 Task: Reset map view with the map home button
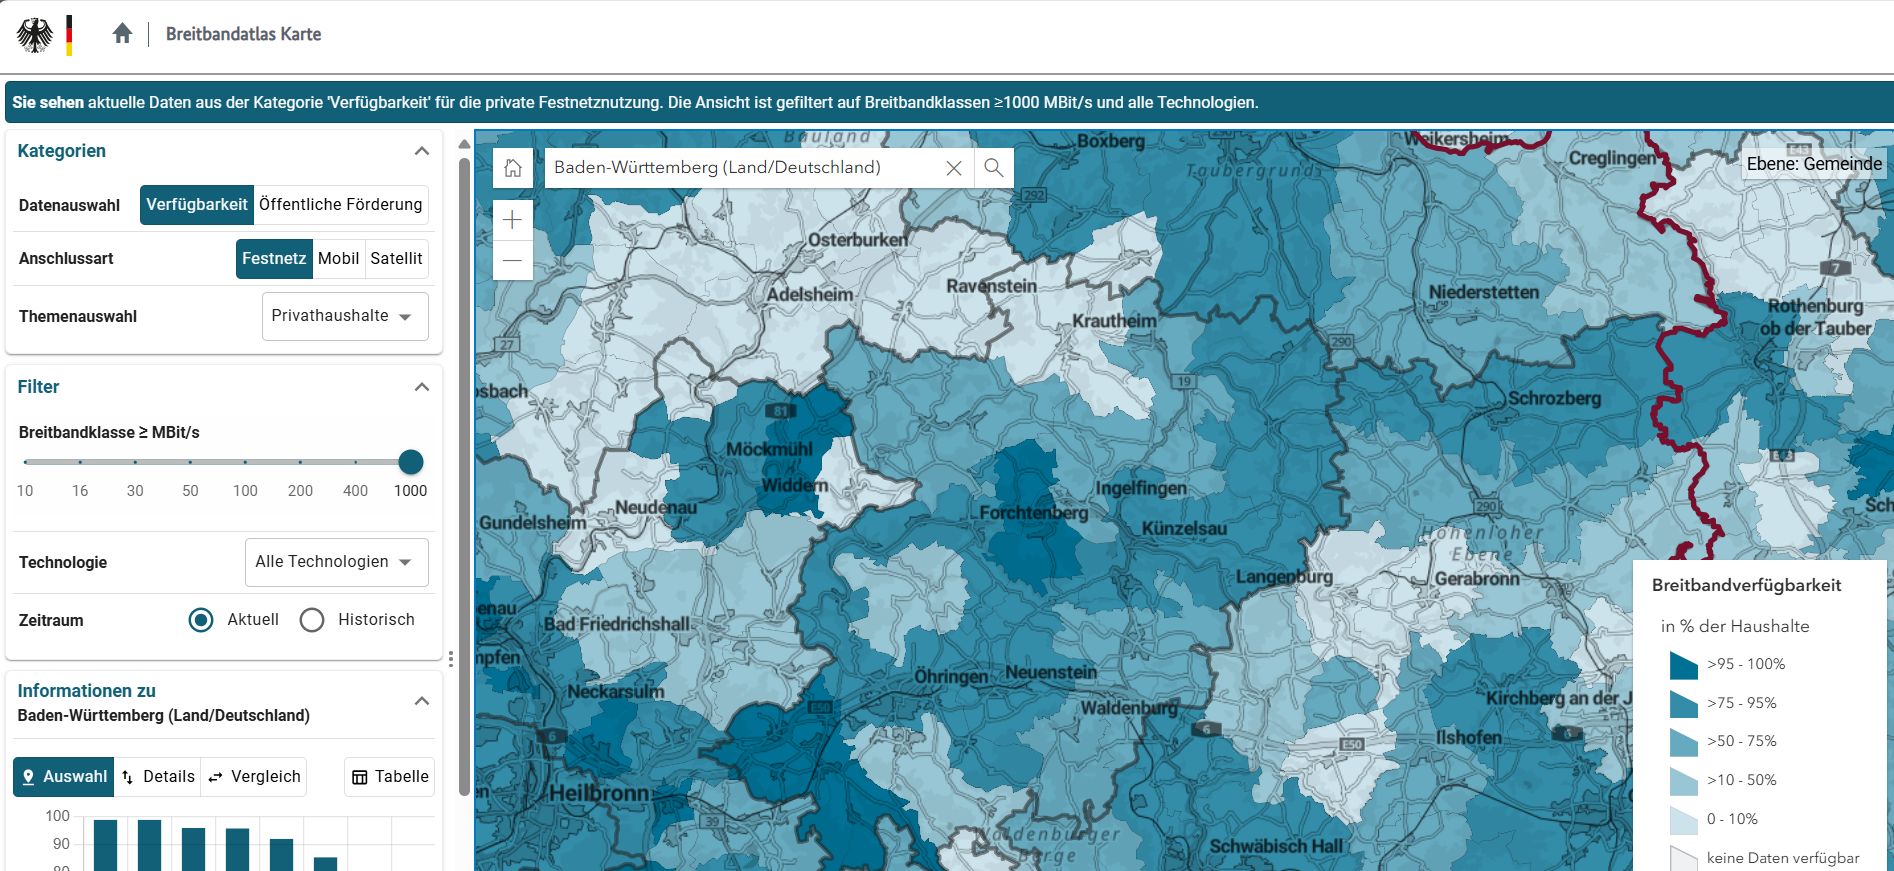(513, 168)
